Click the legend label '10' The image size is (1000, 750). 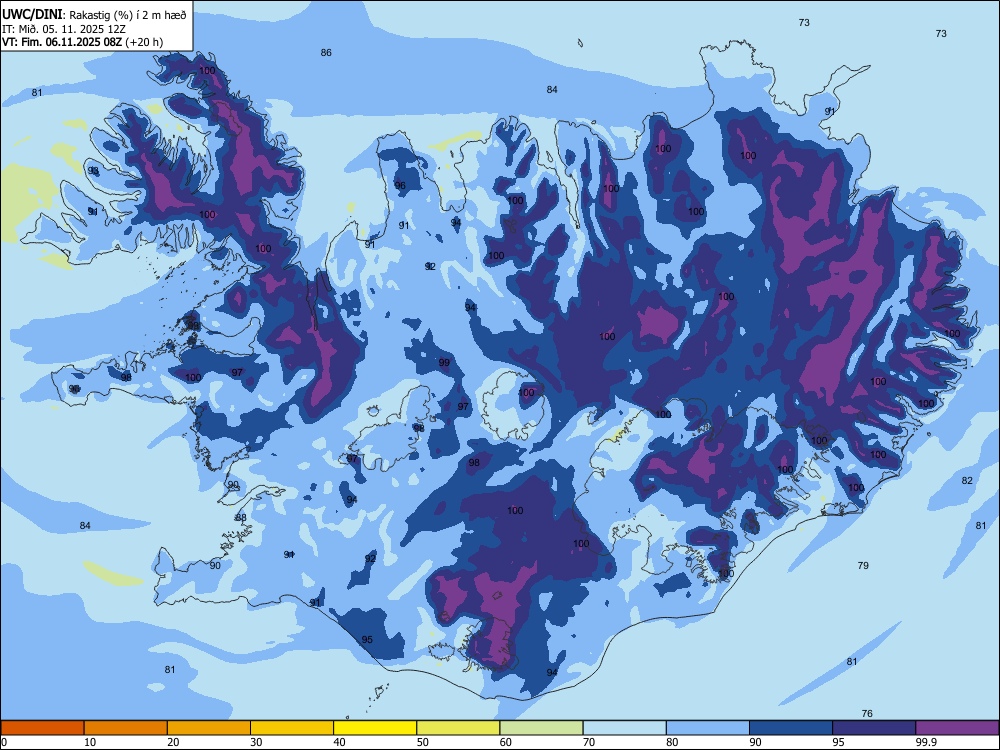[90, 742]
